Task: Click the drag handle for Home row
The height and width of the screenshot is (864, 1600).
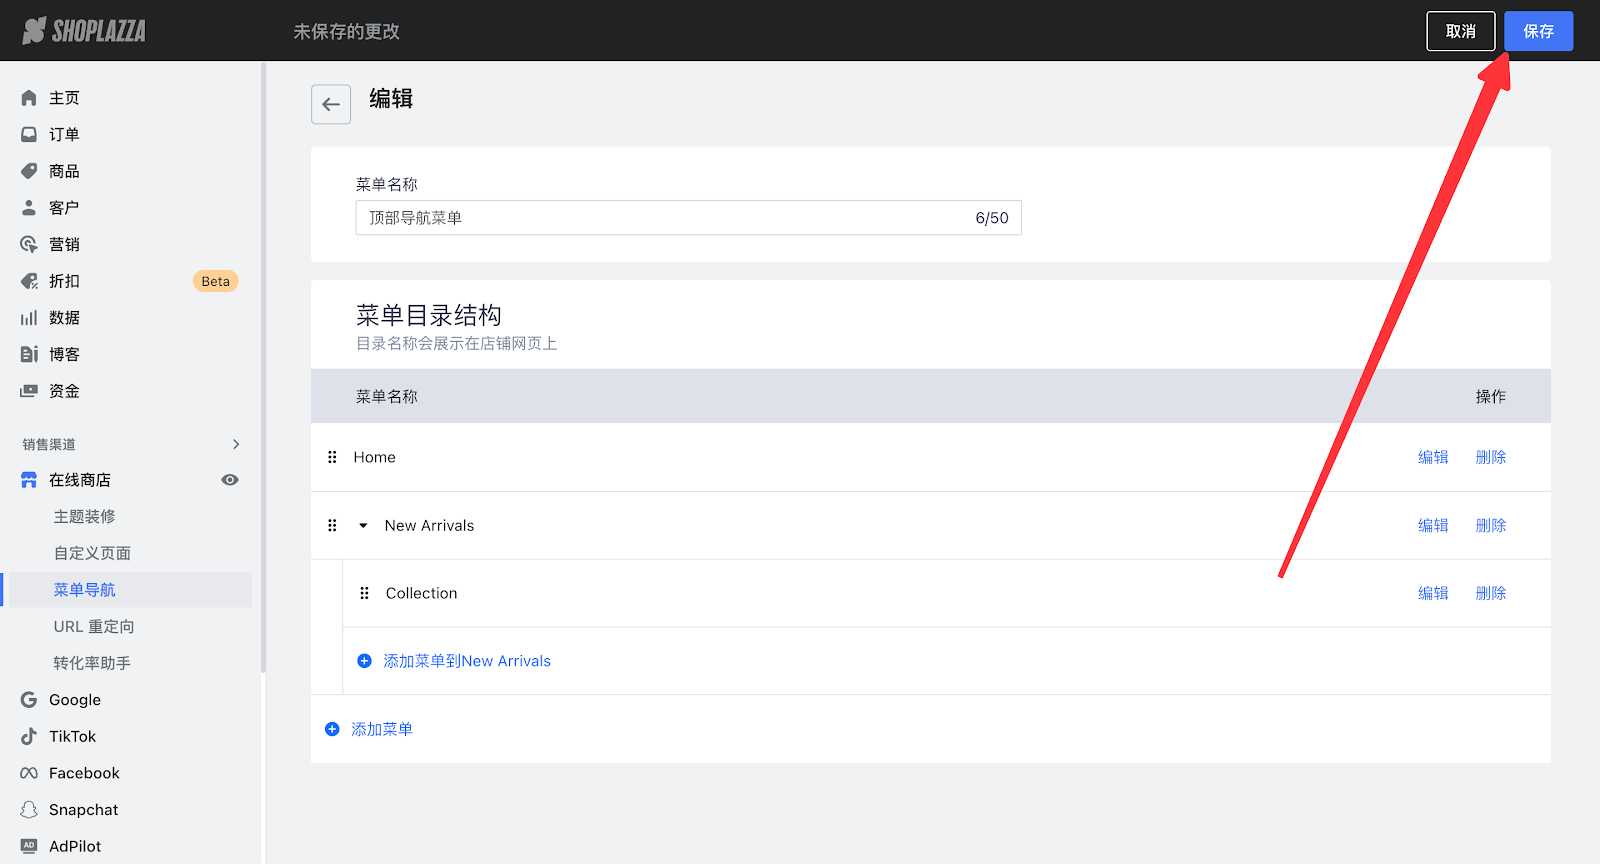Action: (332, 457)
